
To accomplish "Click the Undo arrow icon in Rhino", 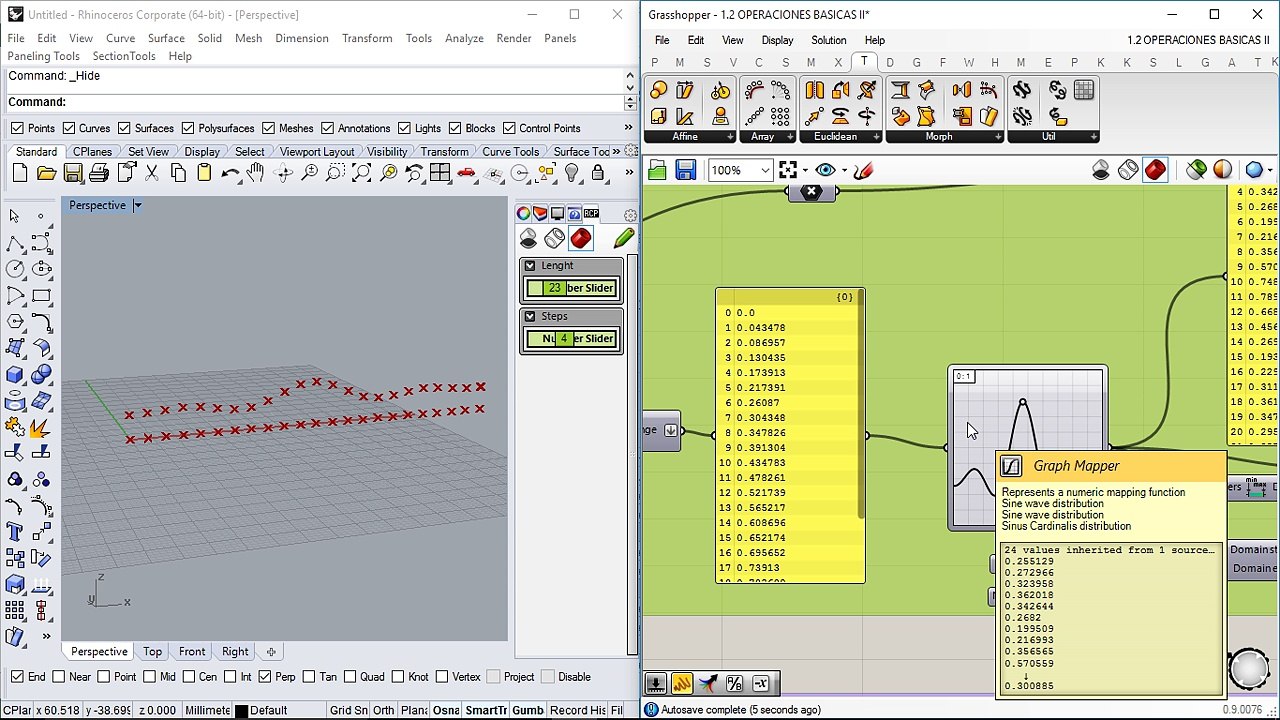I will point(230,174).
